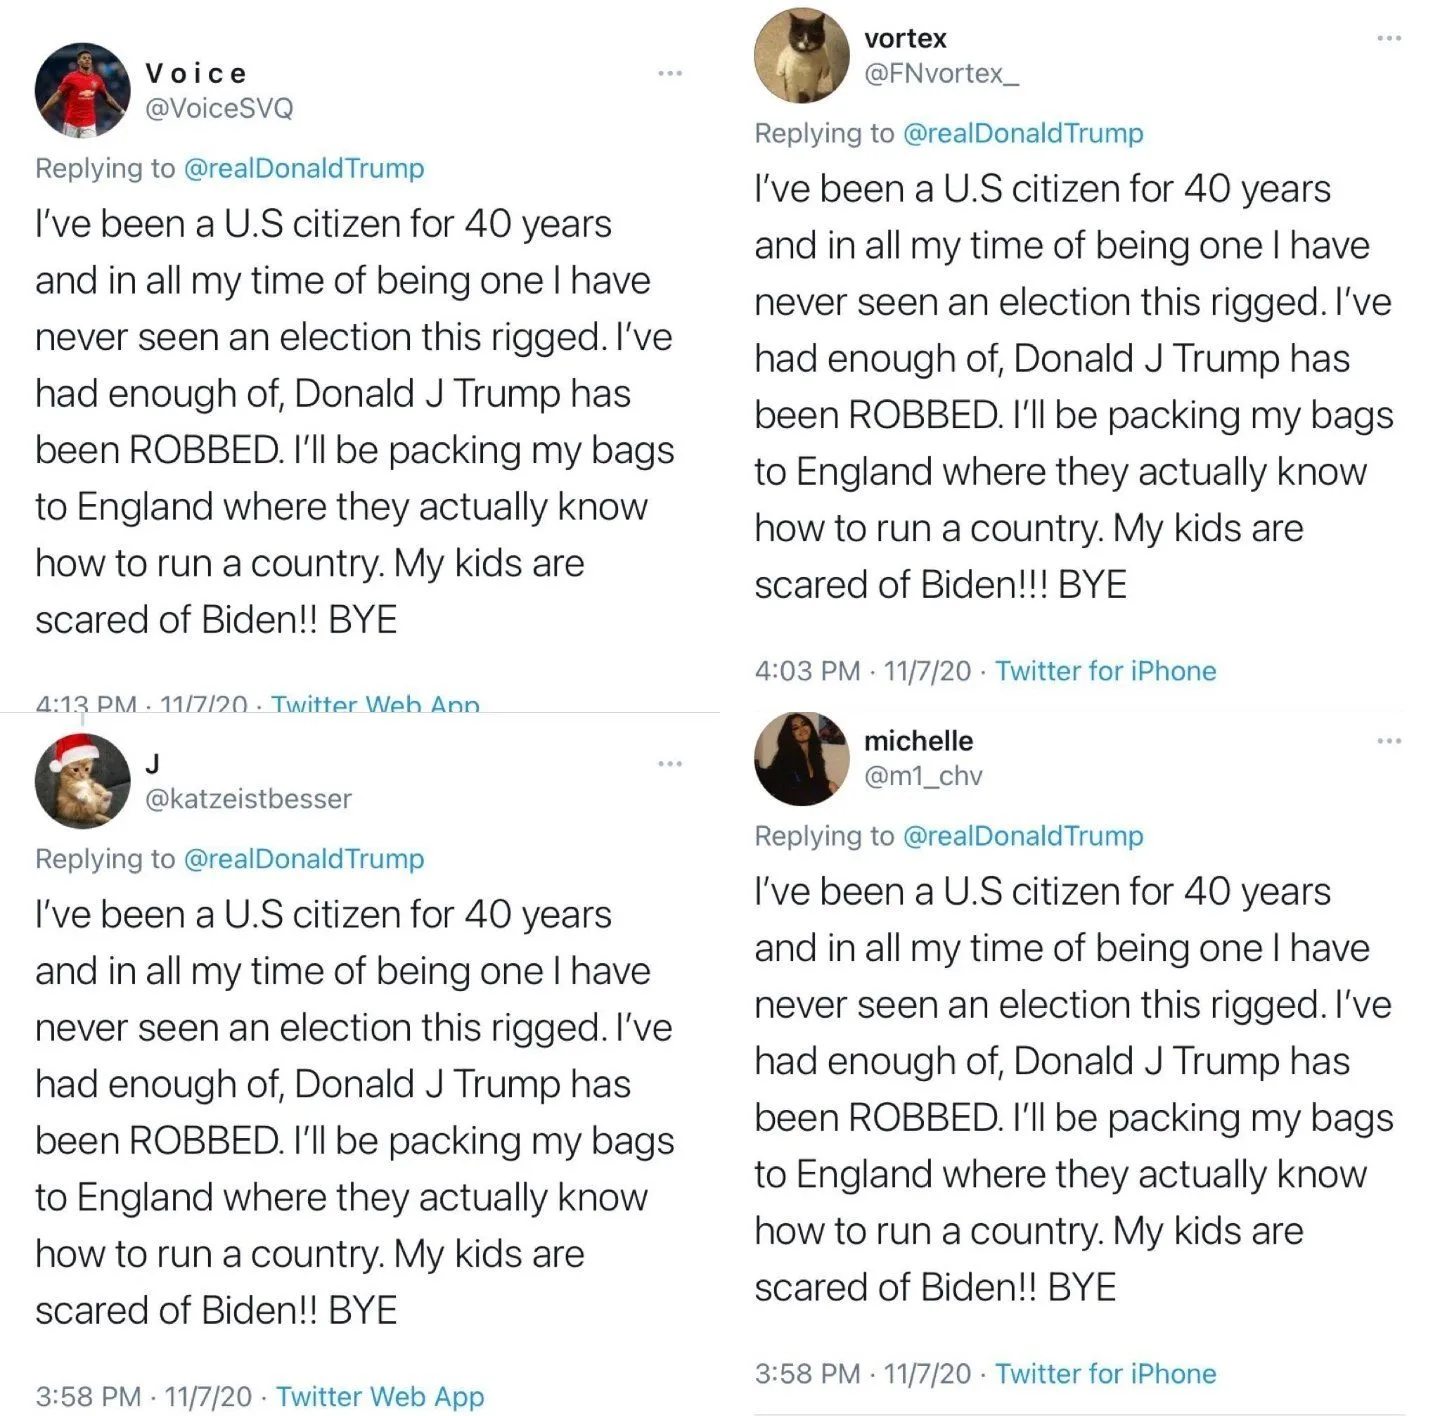
Task: Open the @FNvortex_ handle
Action: (941, 73)
